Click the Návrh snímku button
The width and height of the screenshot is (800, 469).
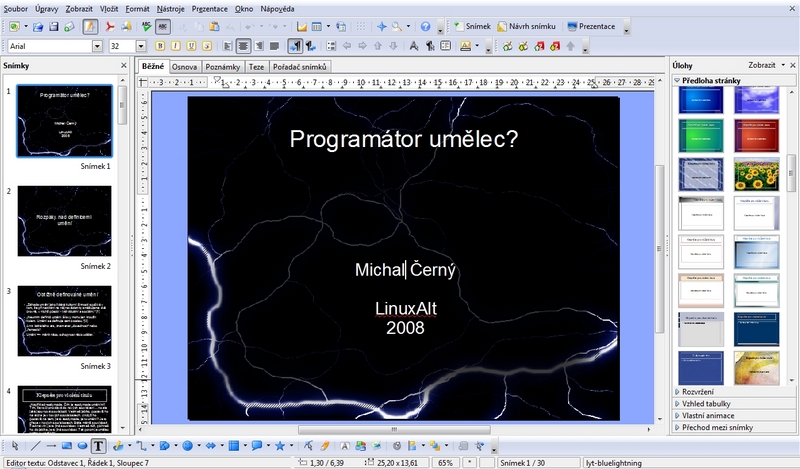click(527, 27)
